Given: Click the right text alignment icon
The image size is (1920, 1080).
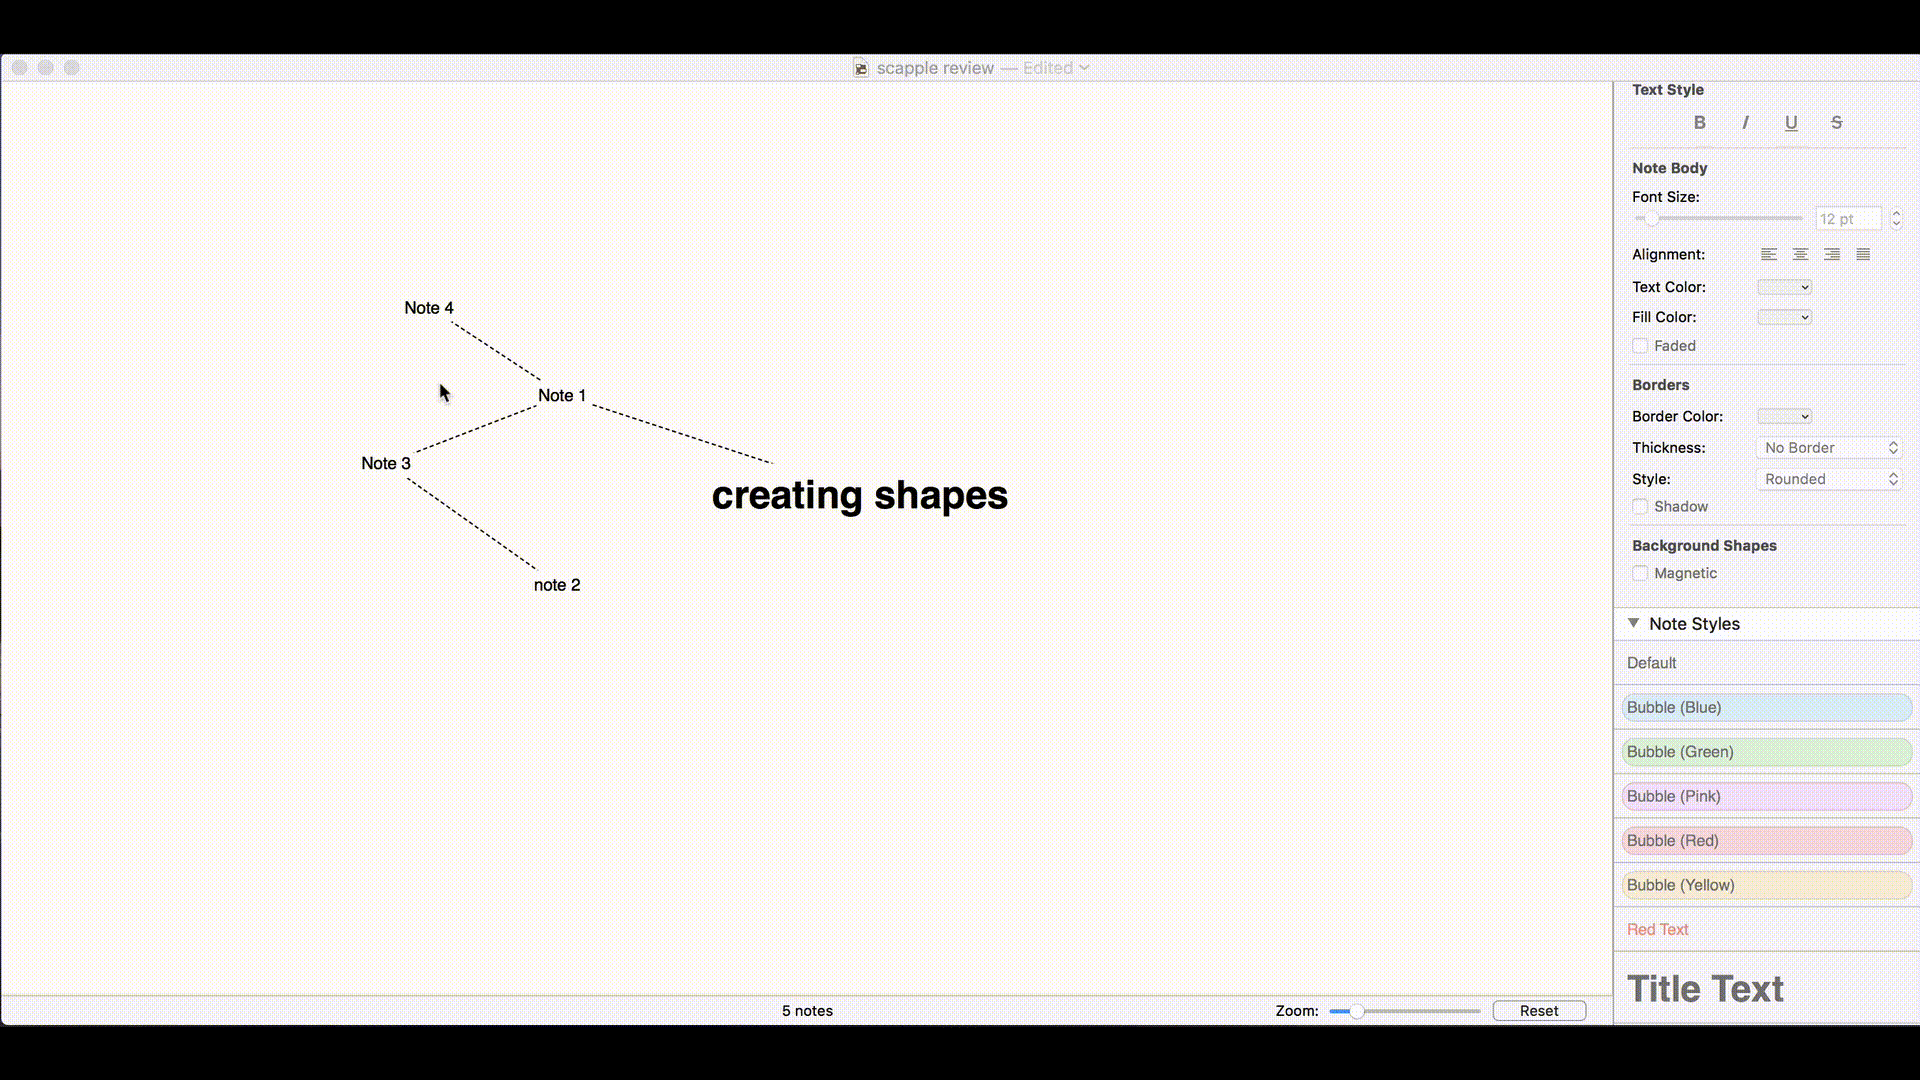Looking at the screenshot, I should click(x=1832, y=255).
